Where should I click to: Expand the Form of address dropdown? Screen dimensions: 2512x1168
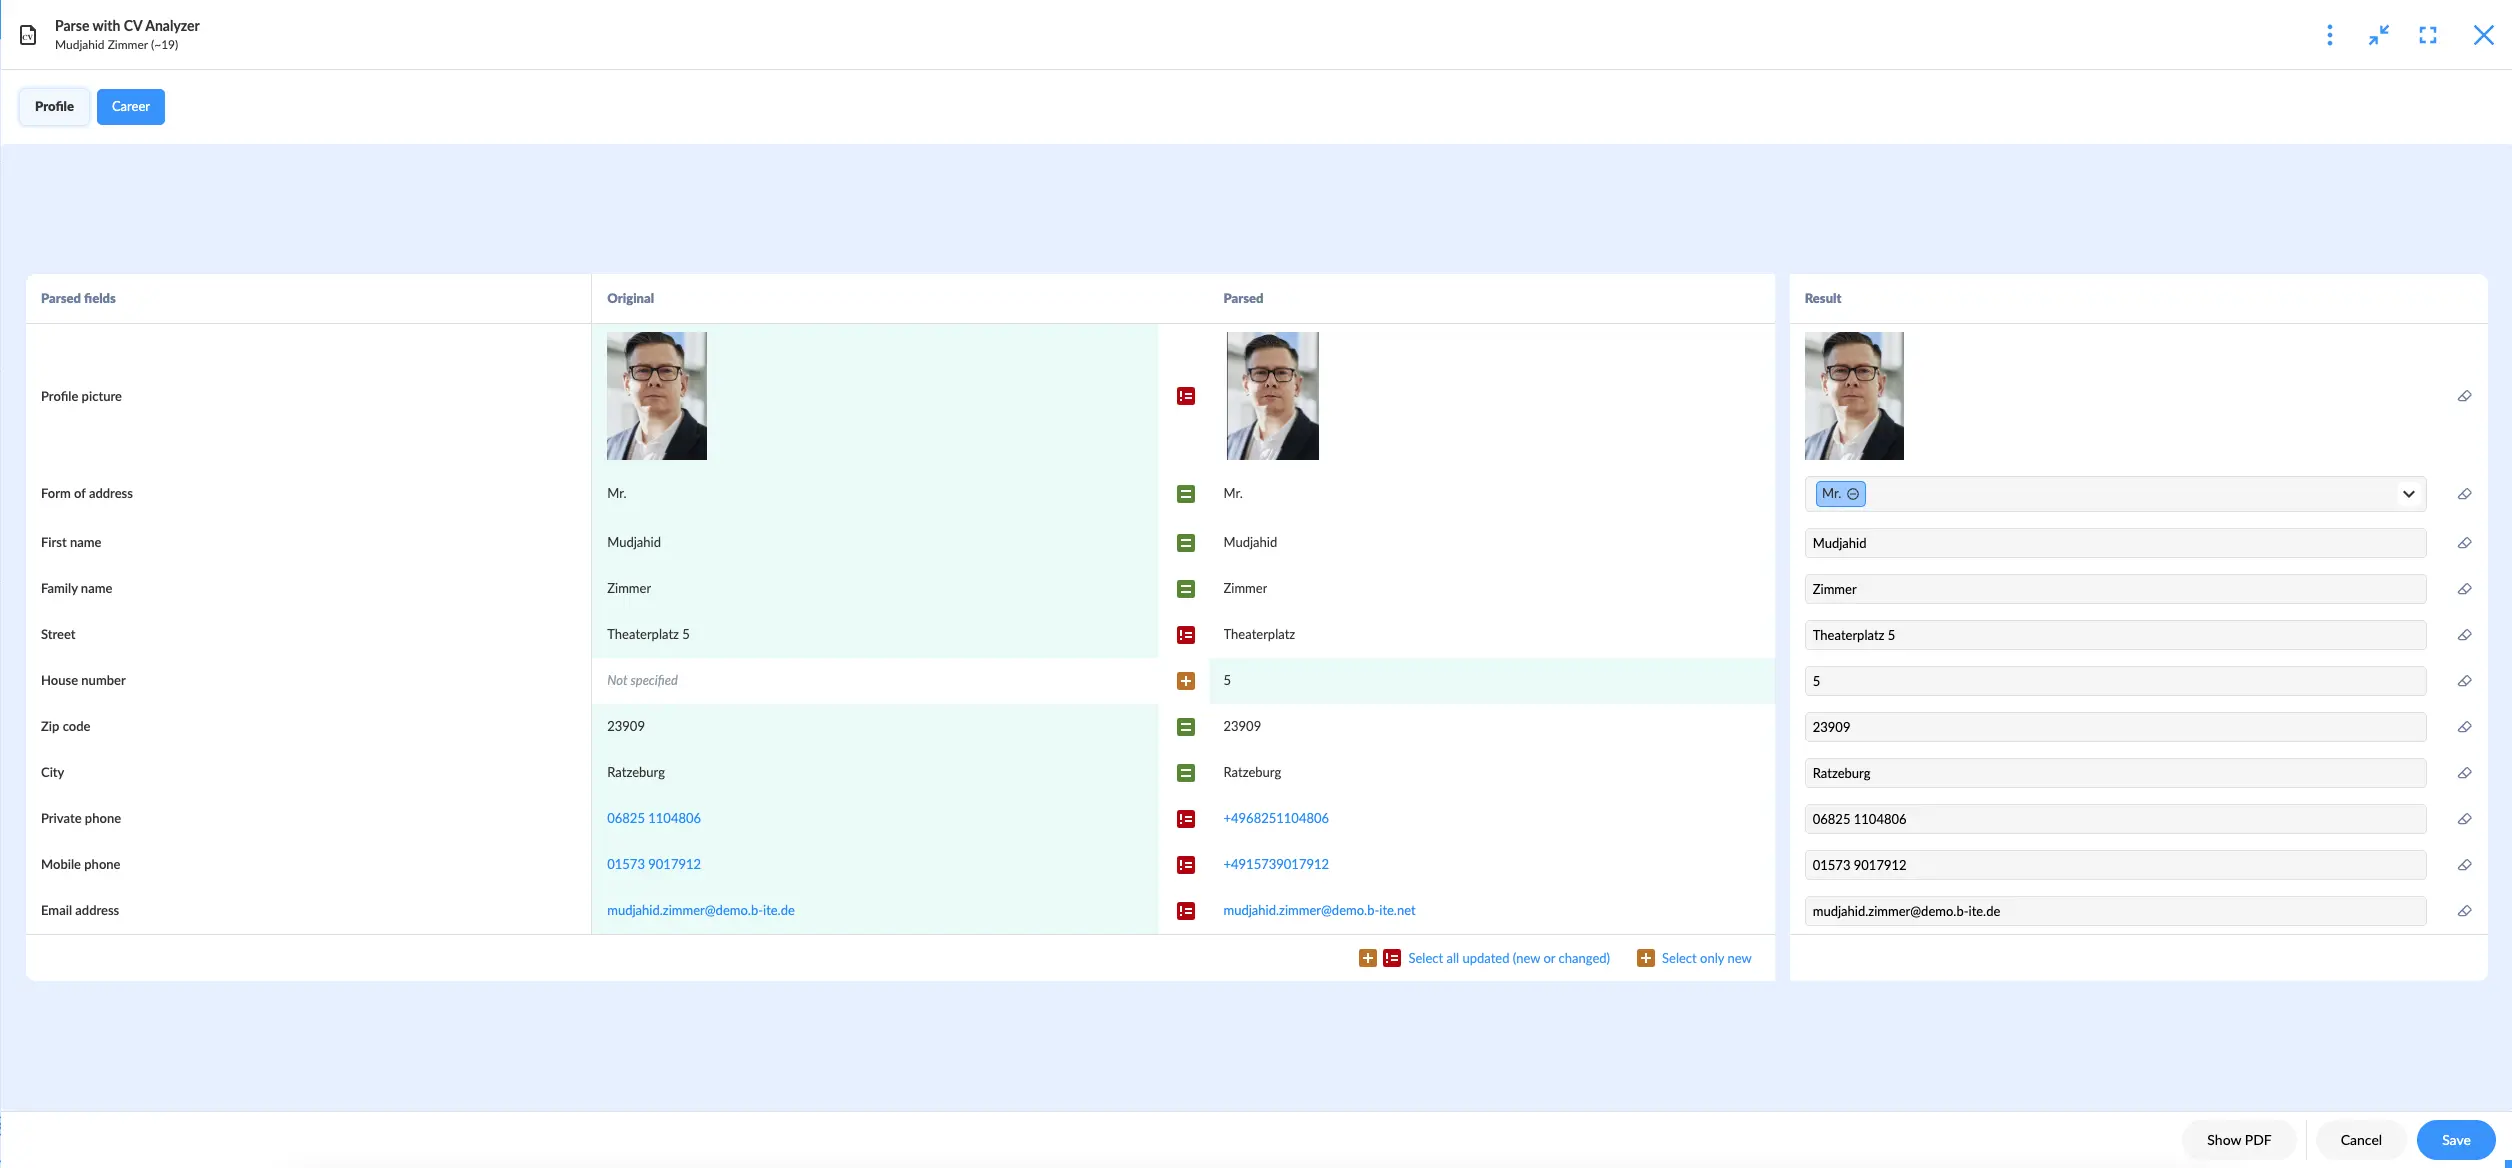pos(2408,494)
